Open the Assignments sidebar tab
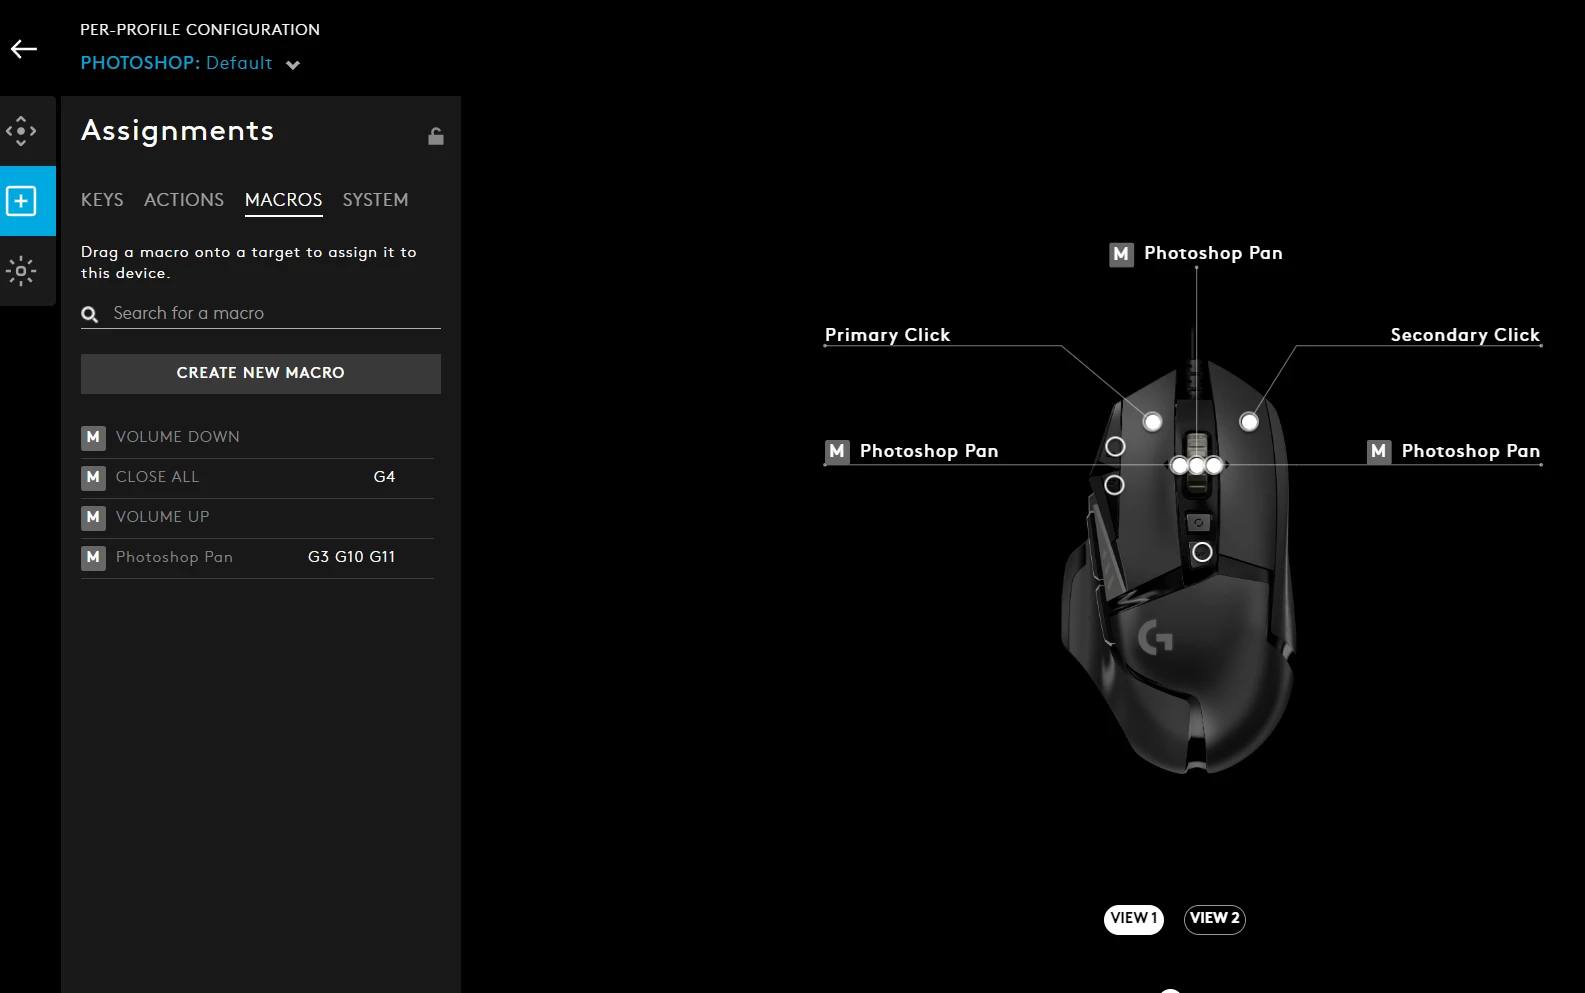This screenshot has width=1585, height=993. pos(21,201)
